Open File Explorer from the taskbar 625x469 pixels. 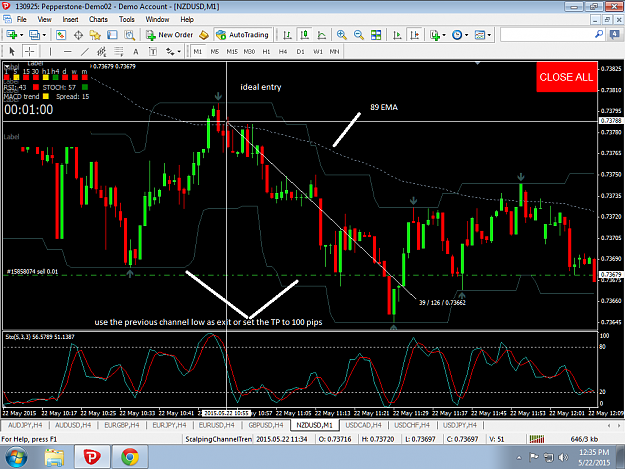click(54, 457)
